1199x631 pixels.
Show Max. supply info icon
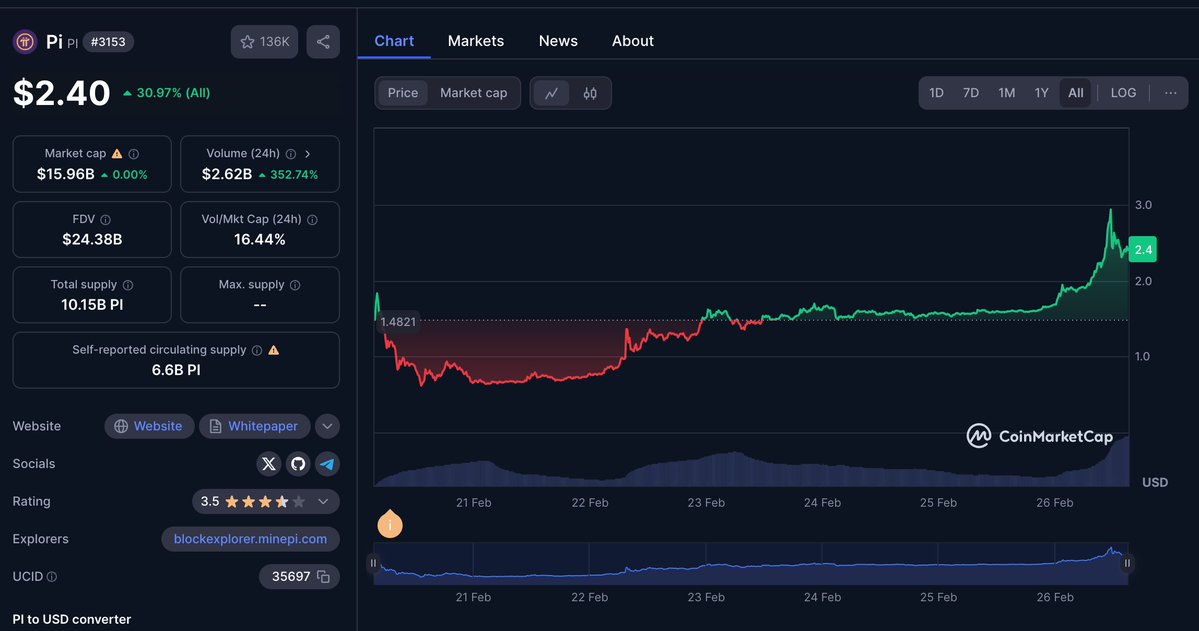pyautogui.click(x=295, y=285)
